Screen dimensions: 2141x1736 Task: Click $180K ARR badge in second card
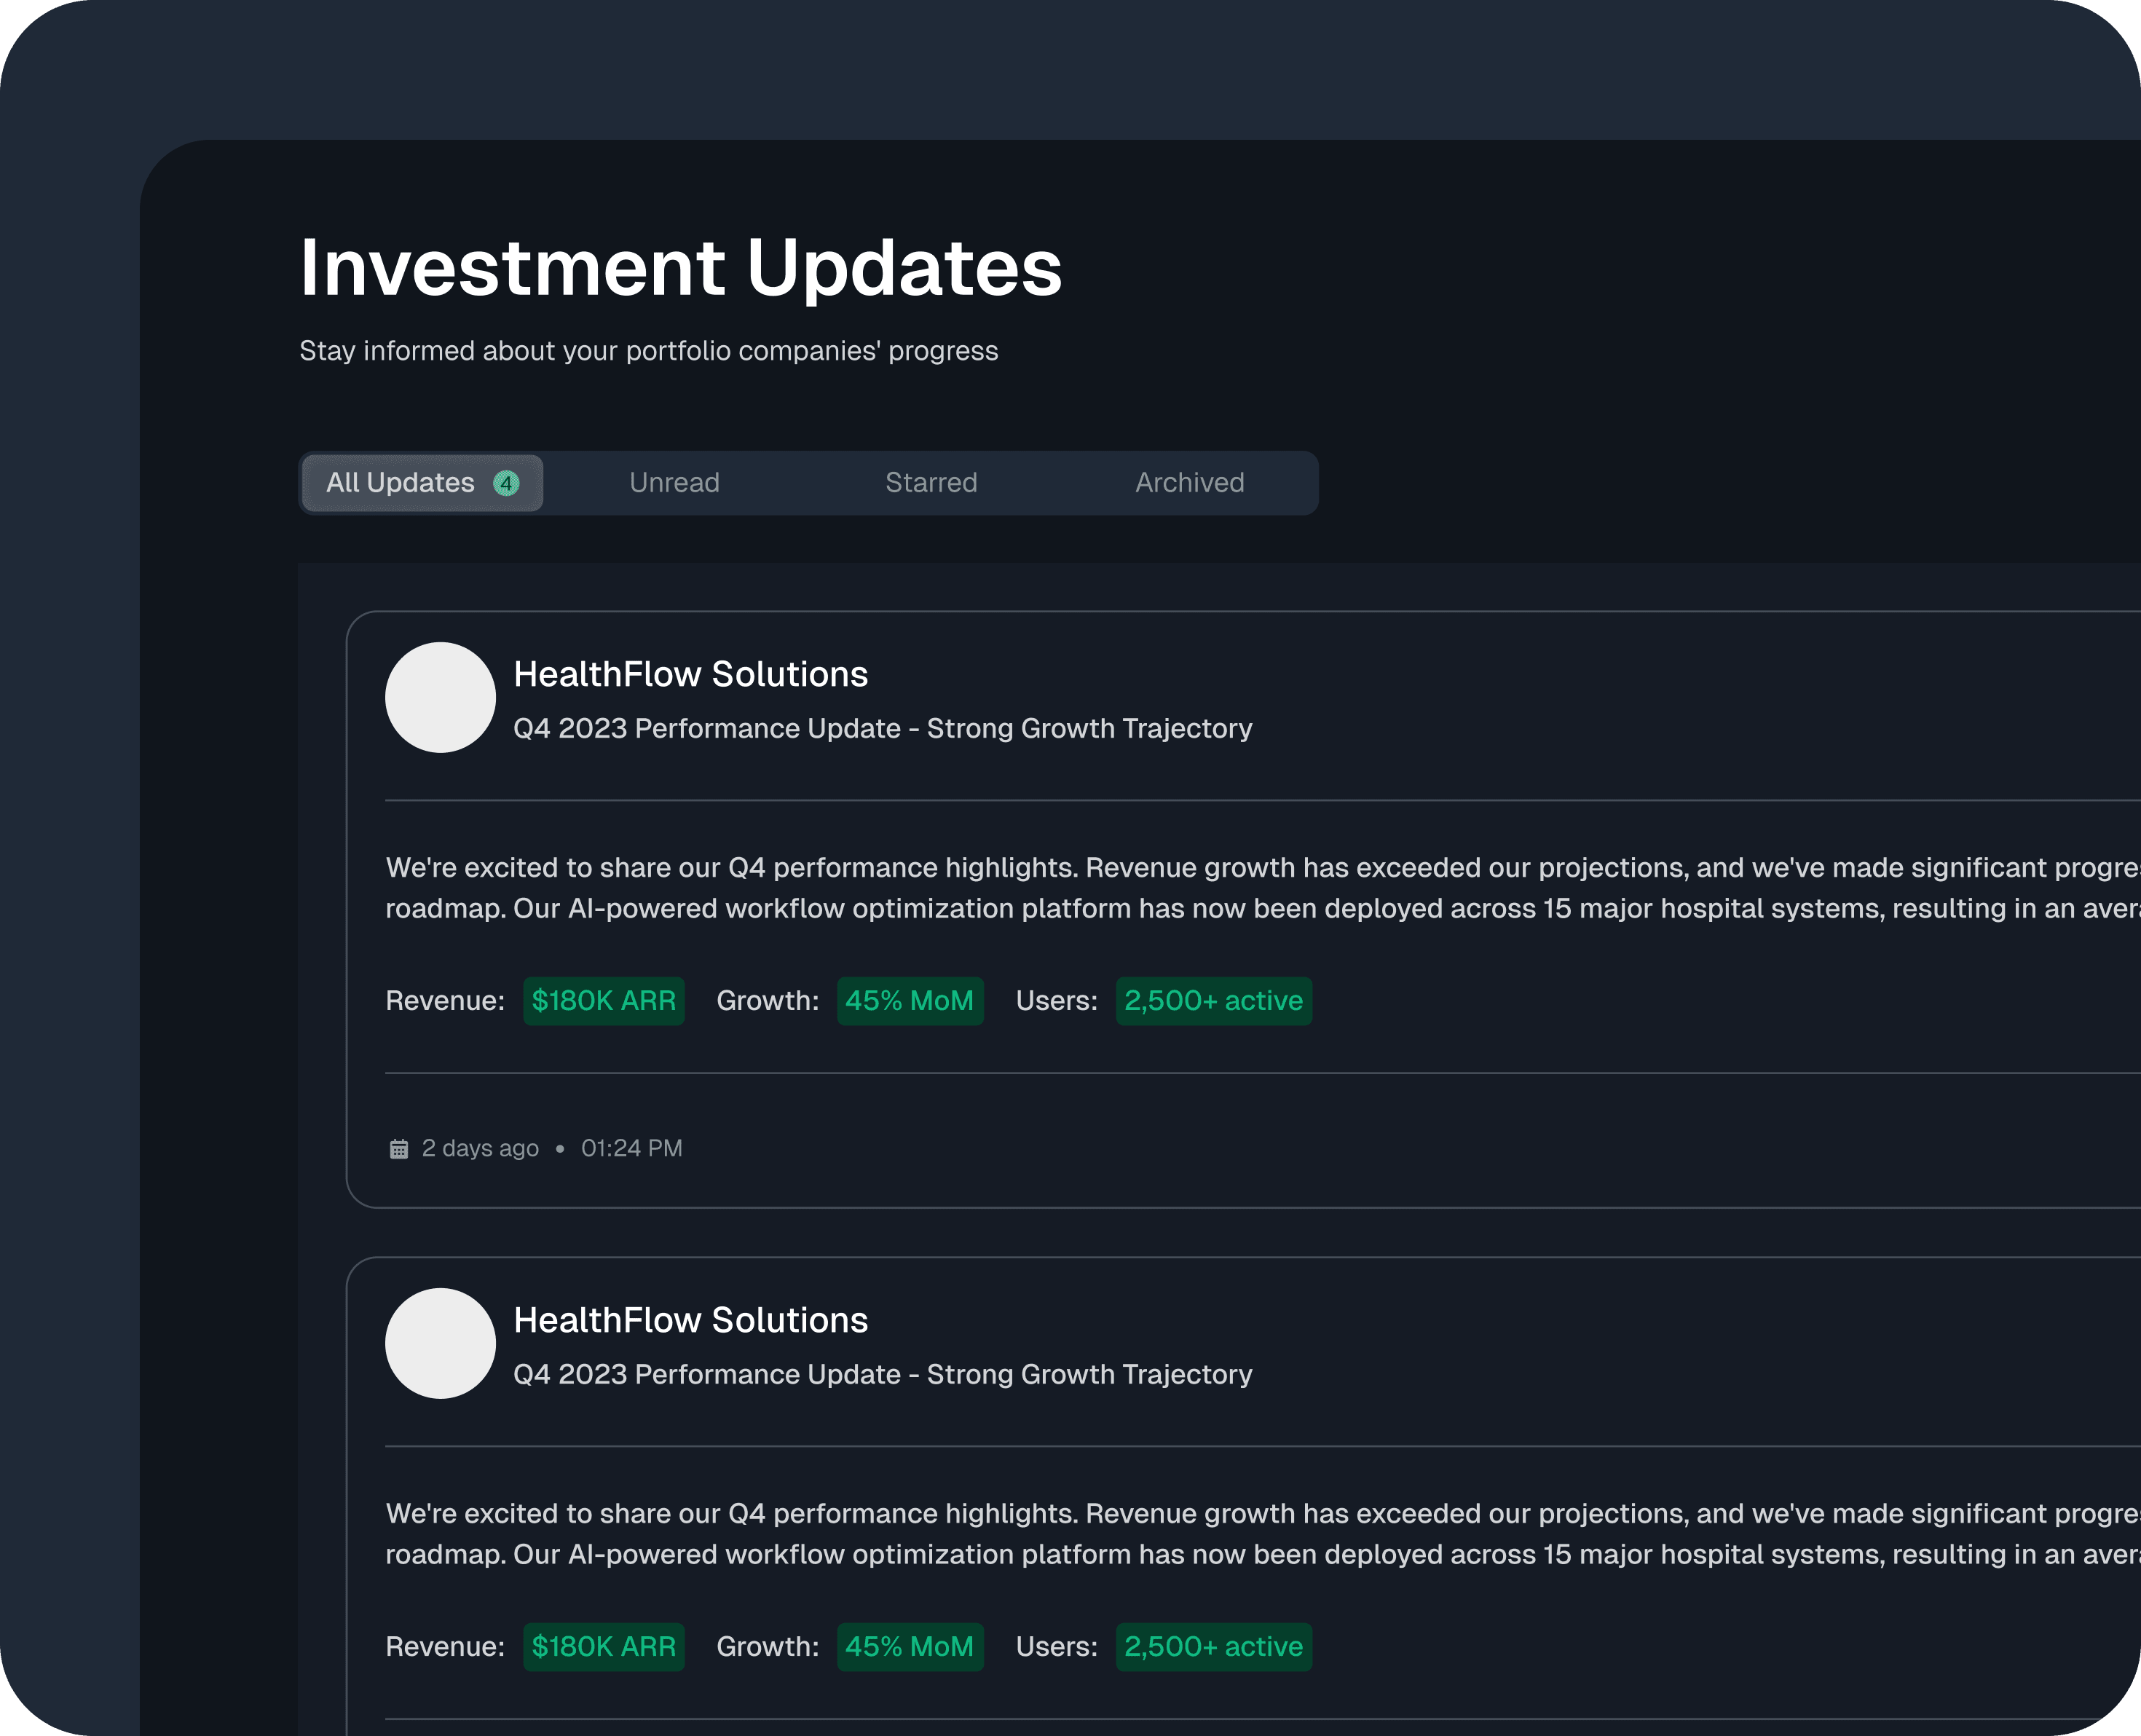pyautogui.click(x=603, y=1647)
